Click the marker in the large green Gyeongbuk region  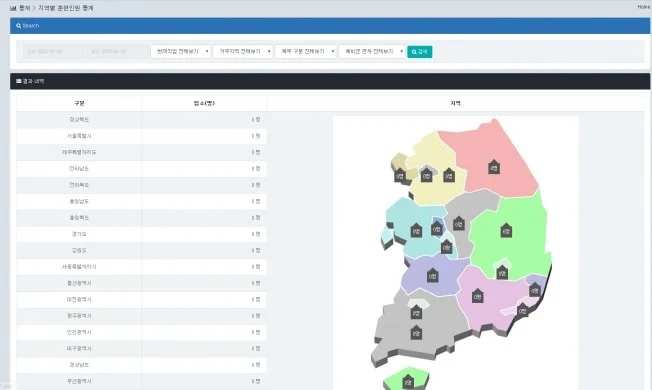506,230
